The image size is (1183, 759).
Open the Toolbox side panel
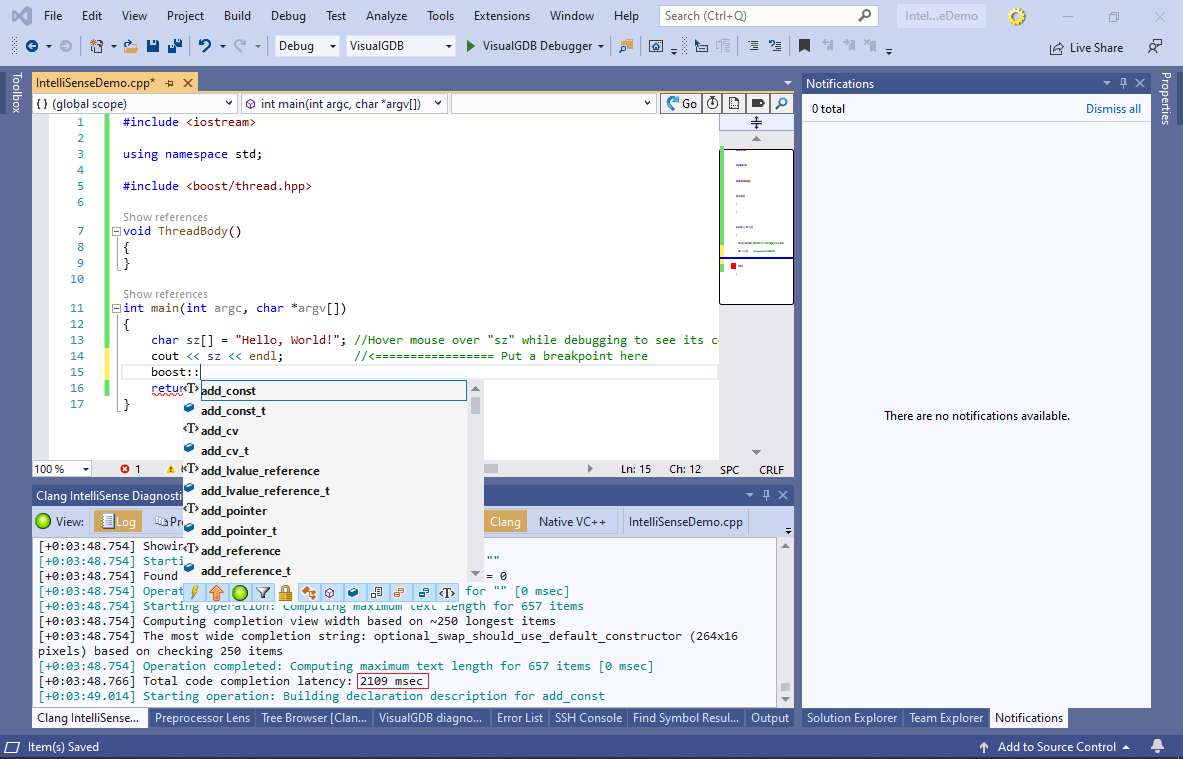tap(17, 93)
